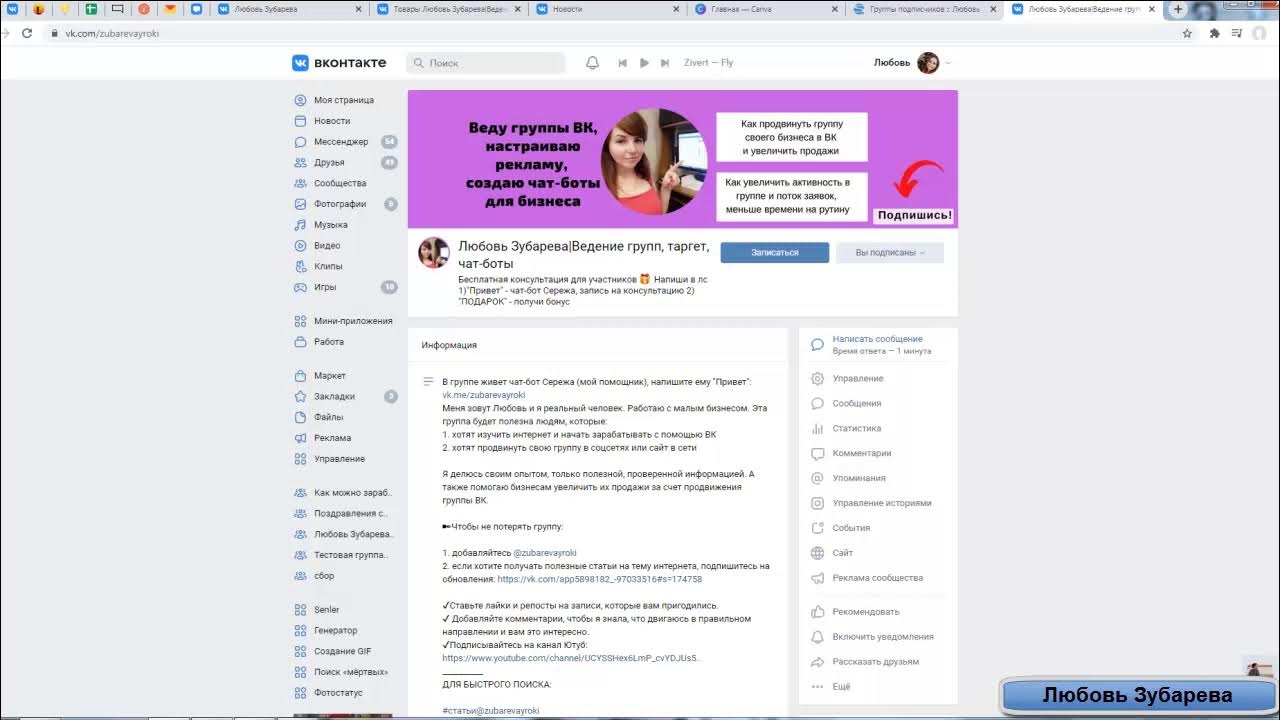1280x720 pixels.
Task: Expand the Вы подписаны dropdown
Action: [x=890, y=253]
